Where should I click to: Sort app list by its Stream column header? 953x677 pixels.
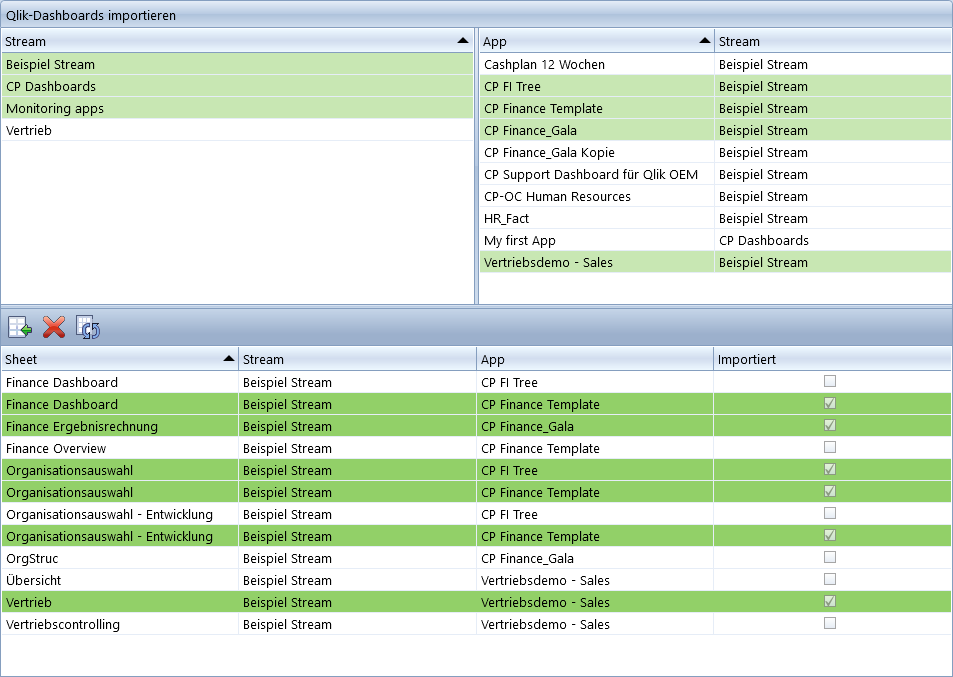tap(833, 41)
